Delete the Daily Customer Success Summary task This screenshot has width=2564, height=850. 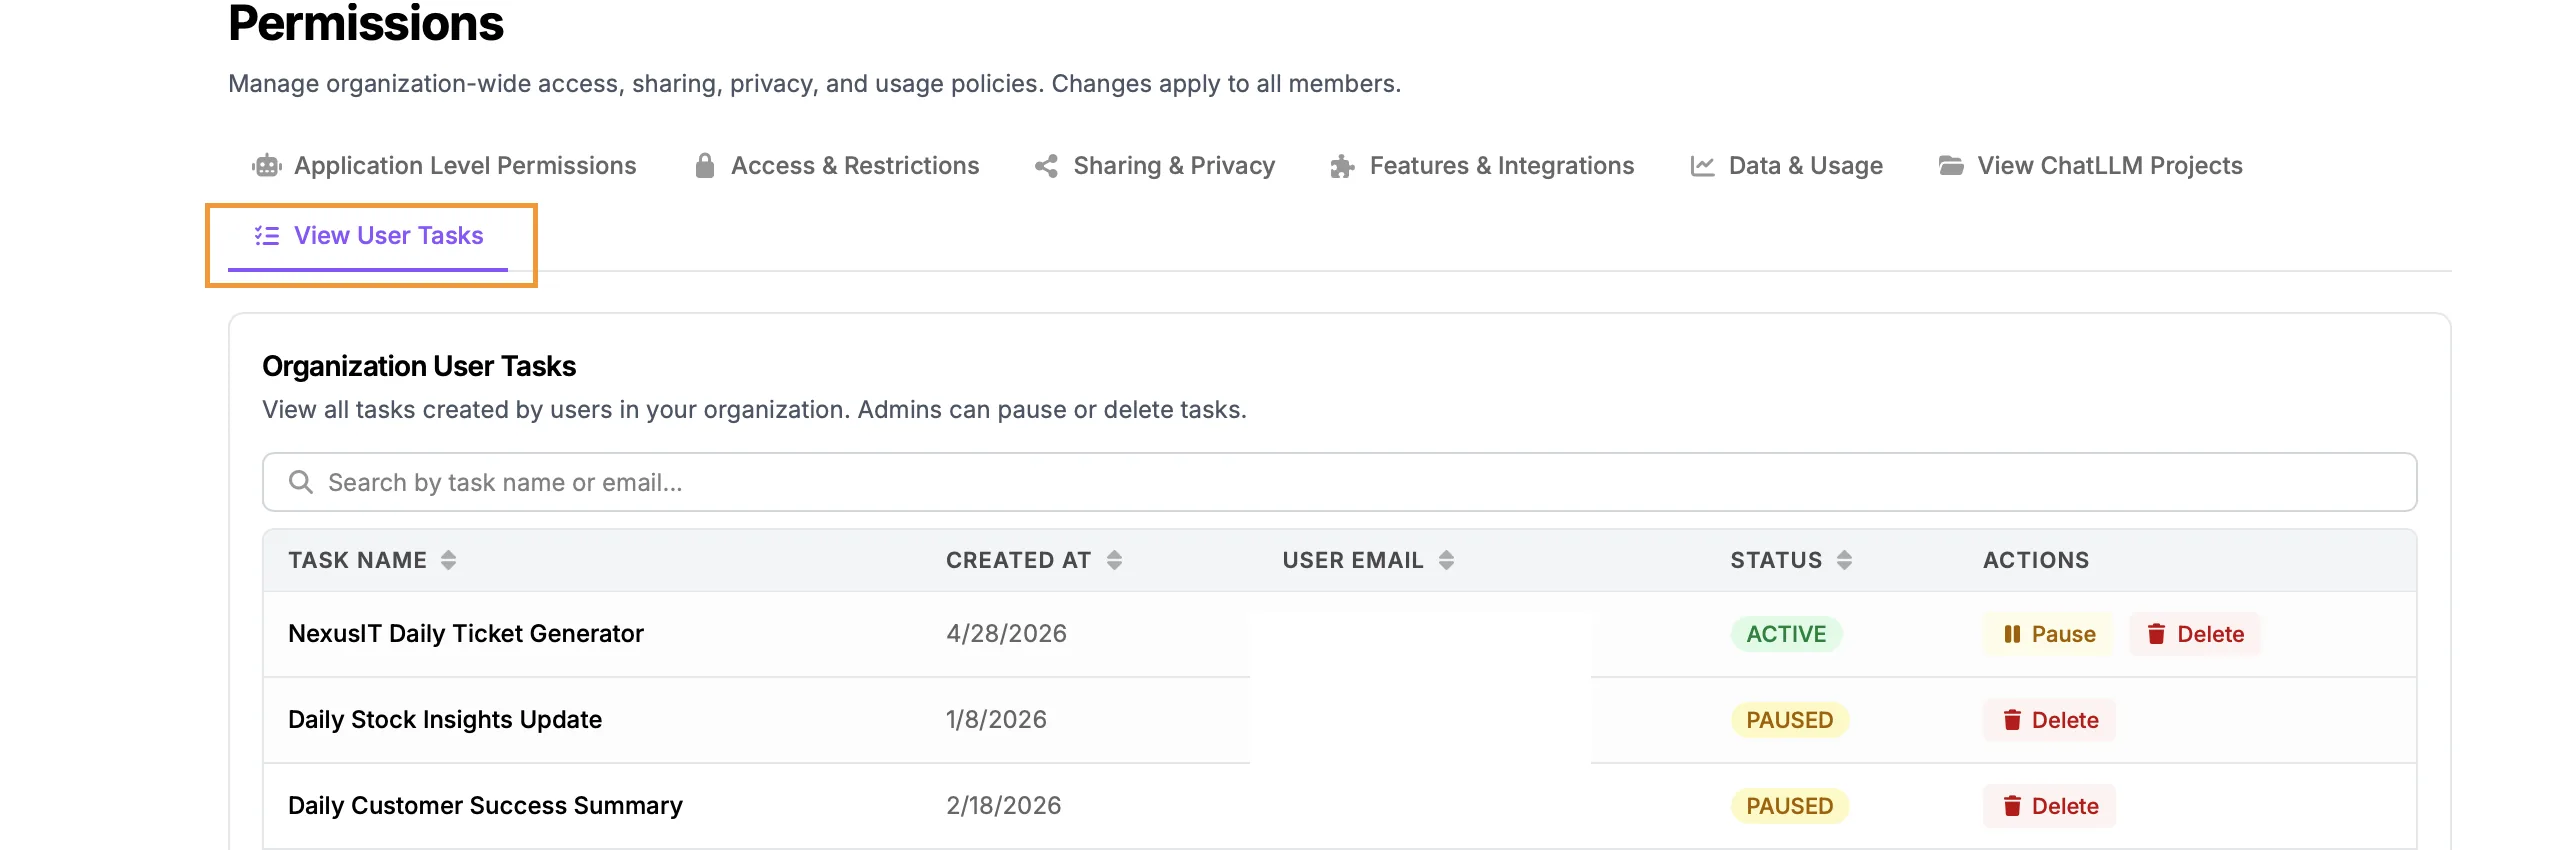[x=2049, y=806]
